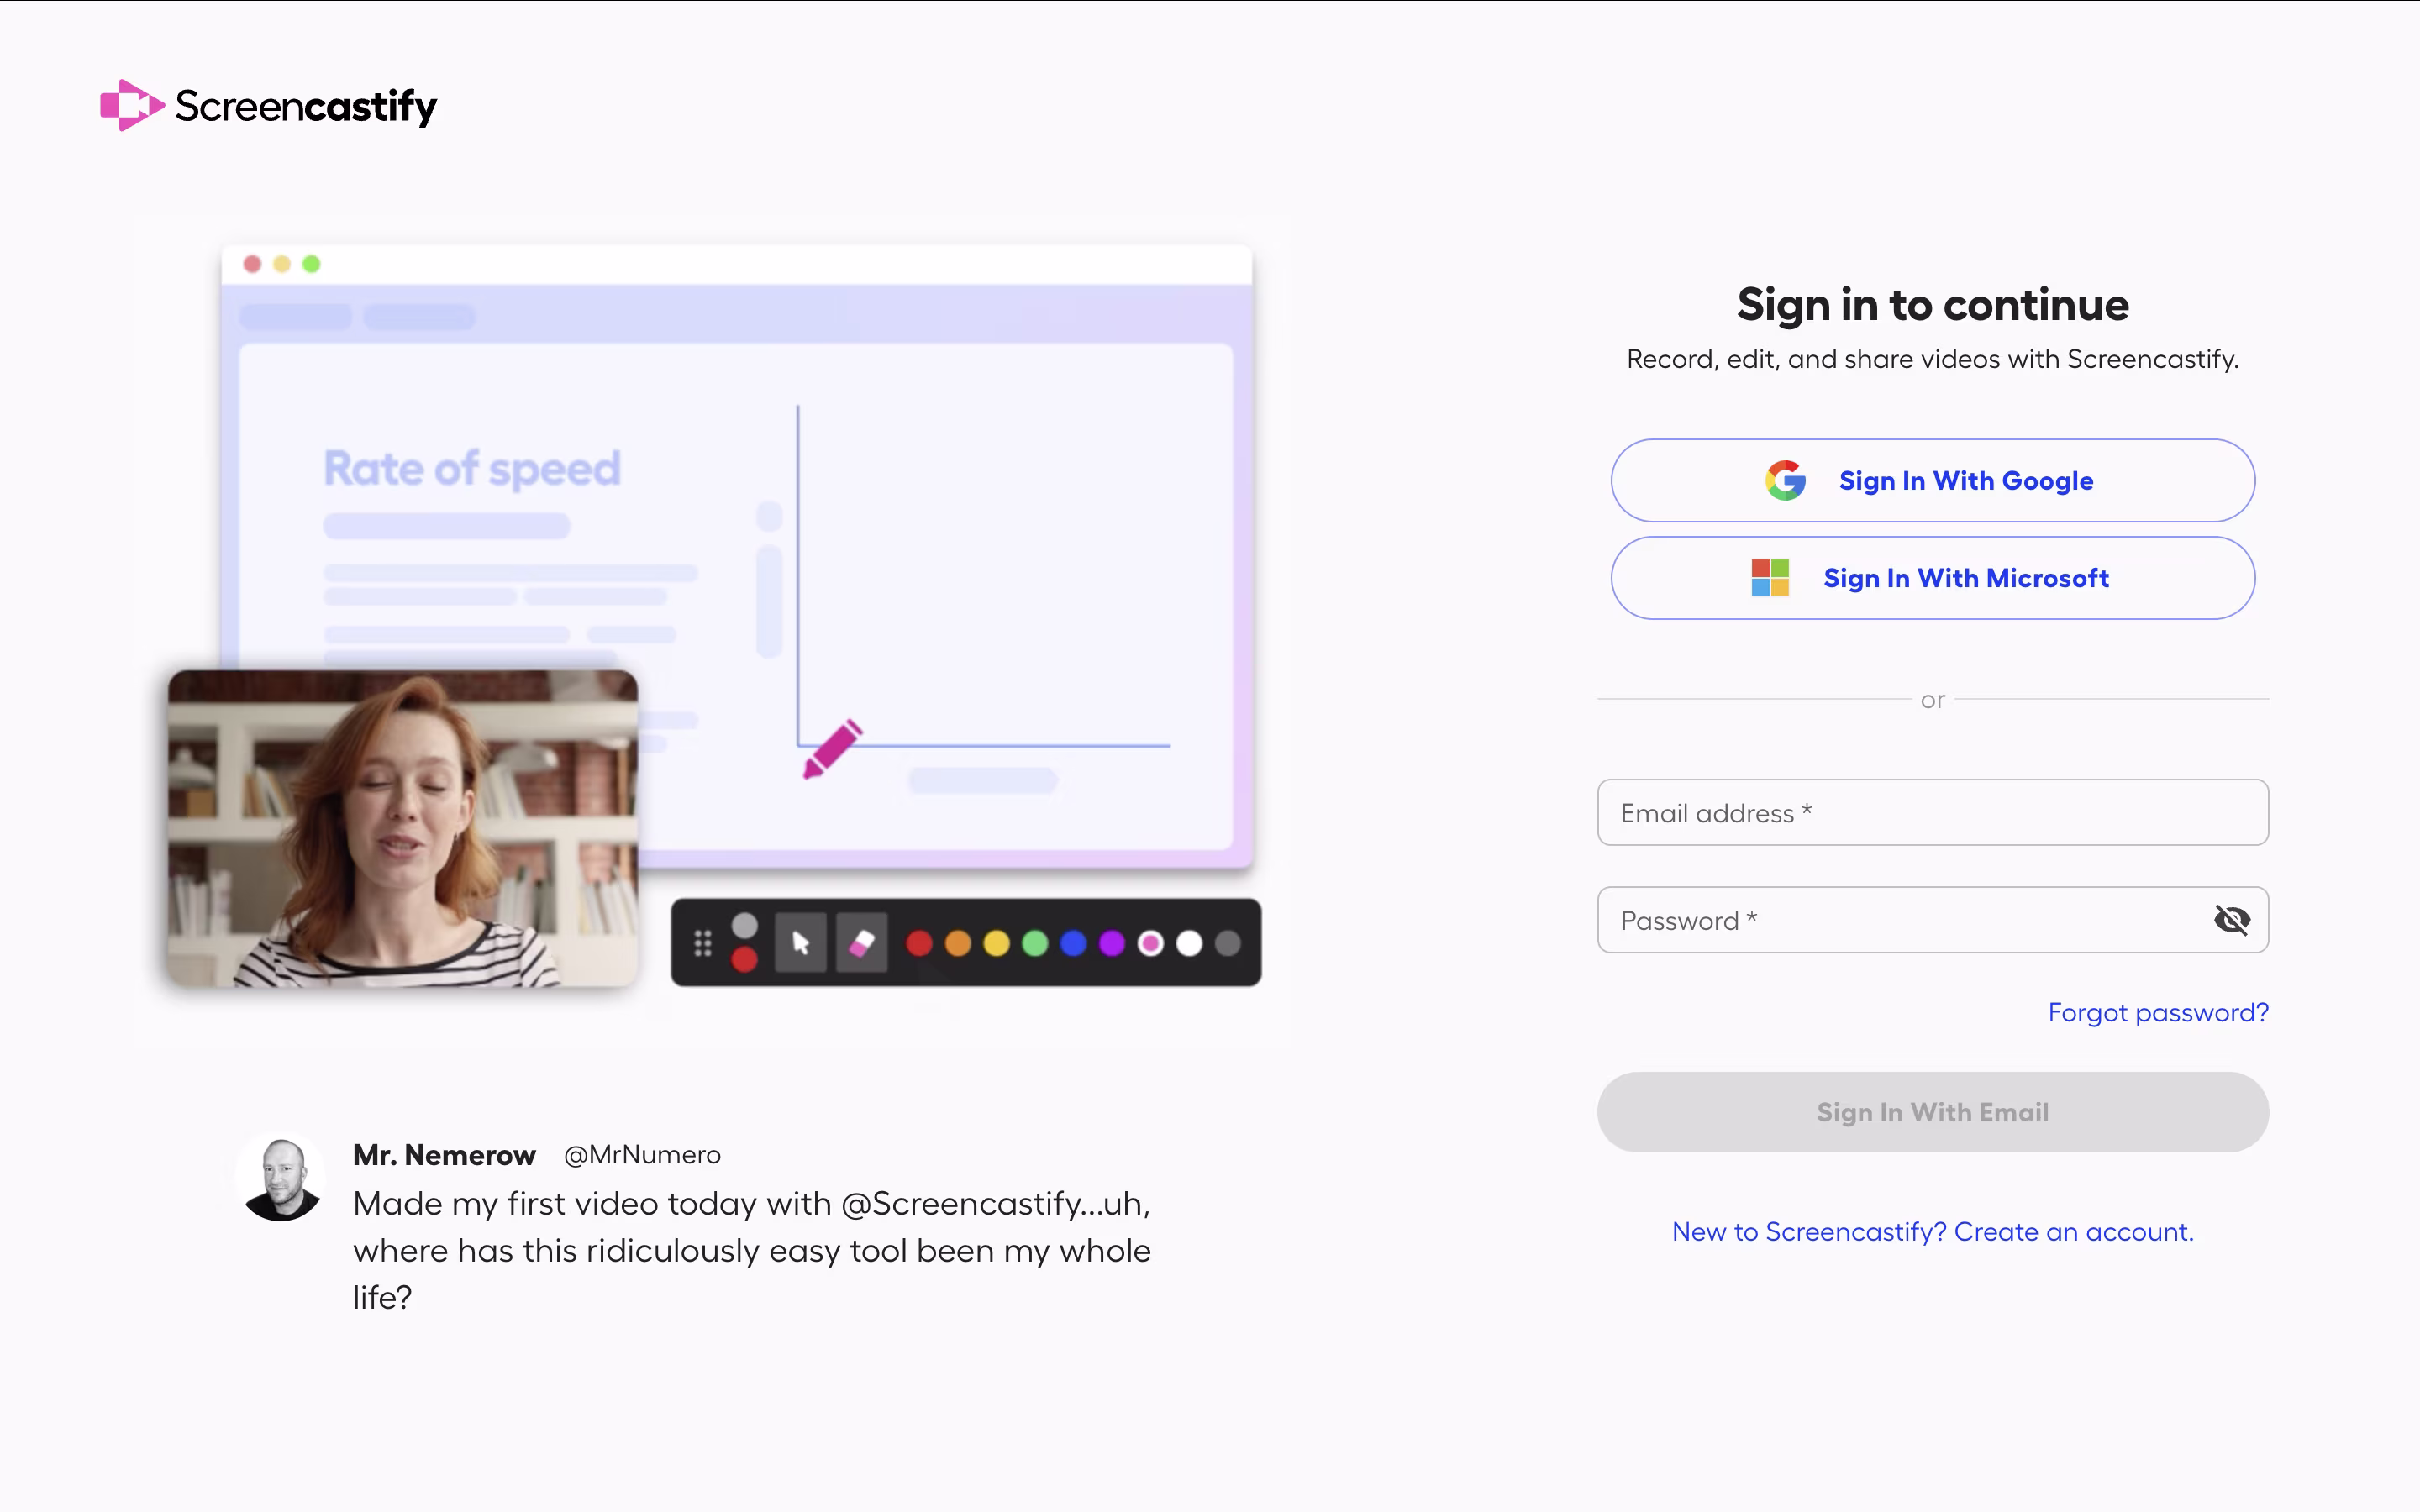Choose the purple color swatch

click(x=1112, y=943)
